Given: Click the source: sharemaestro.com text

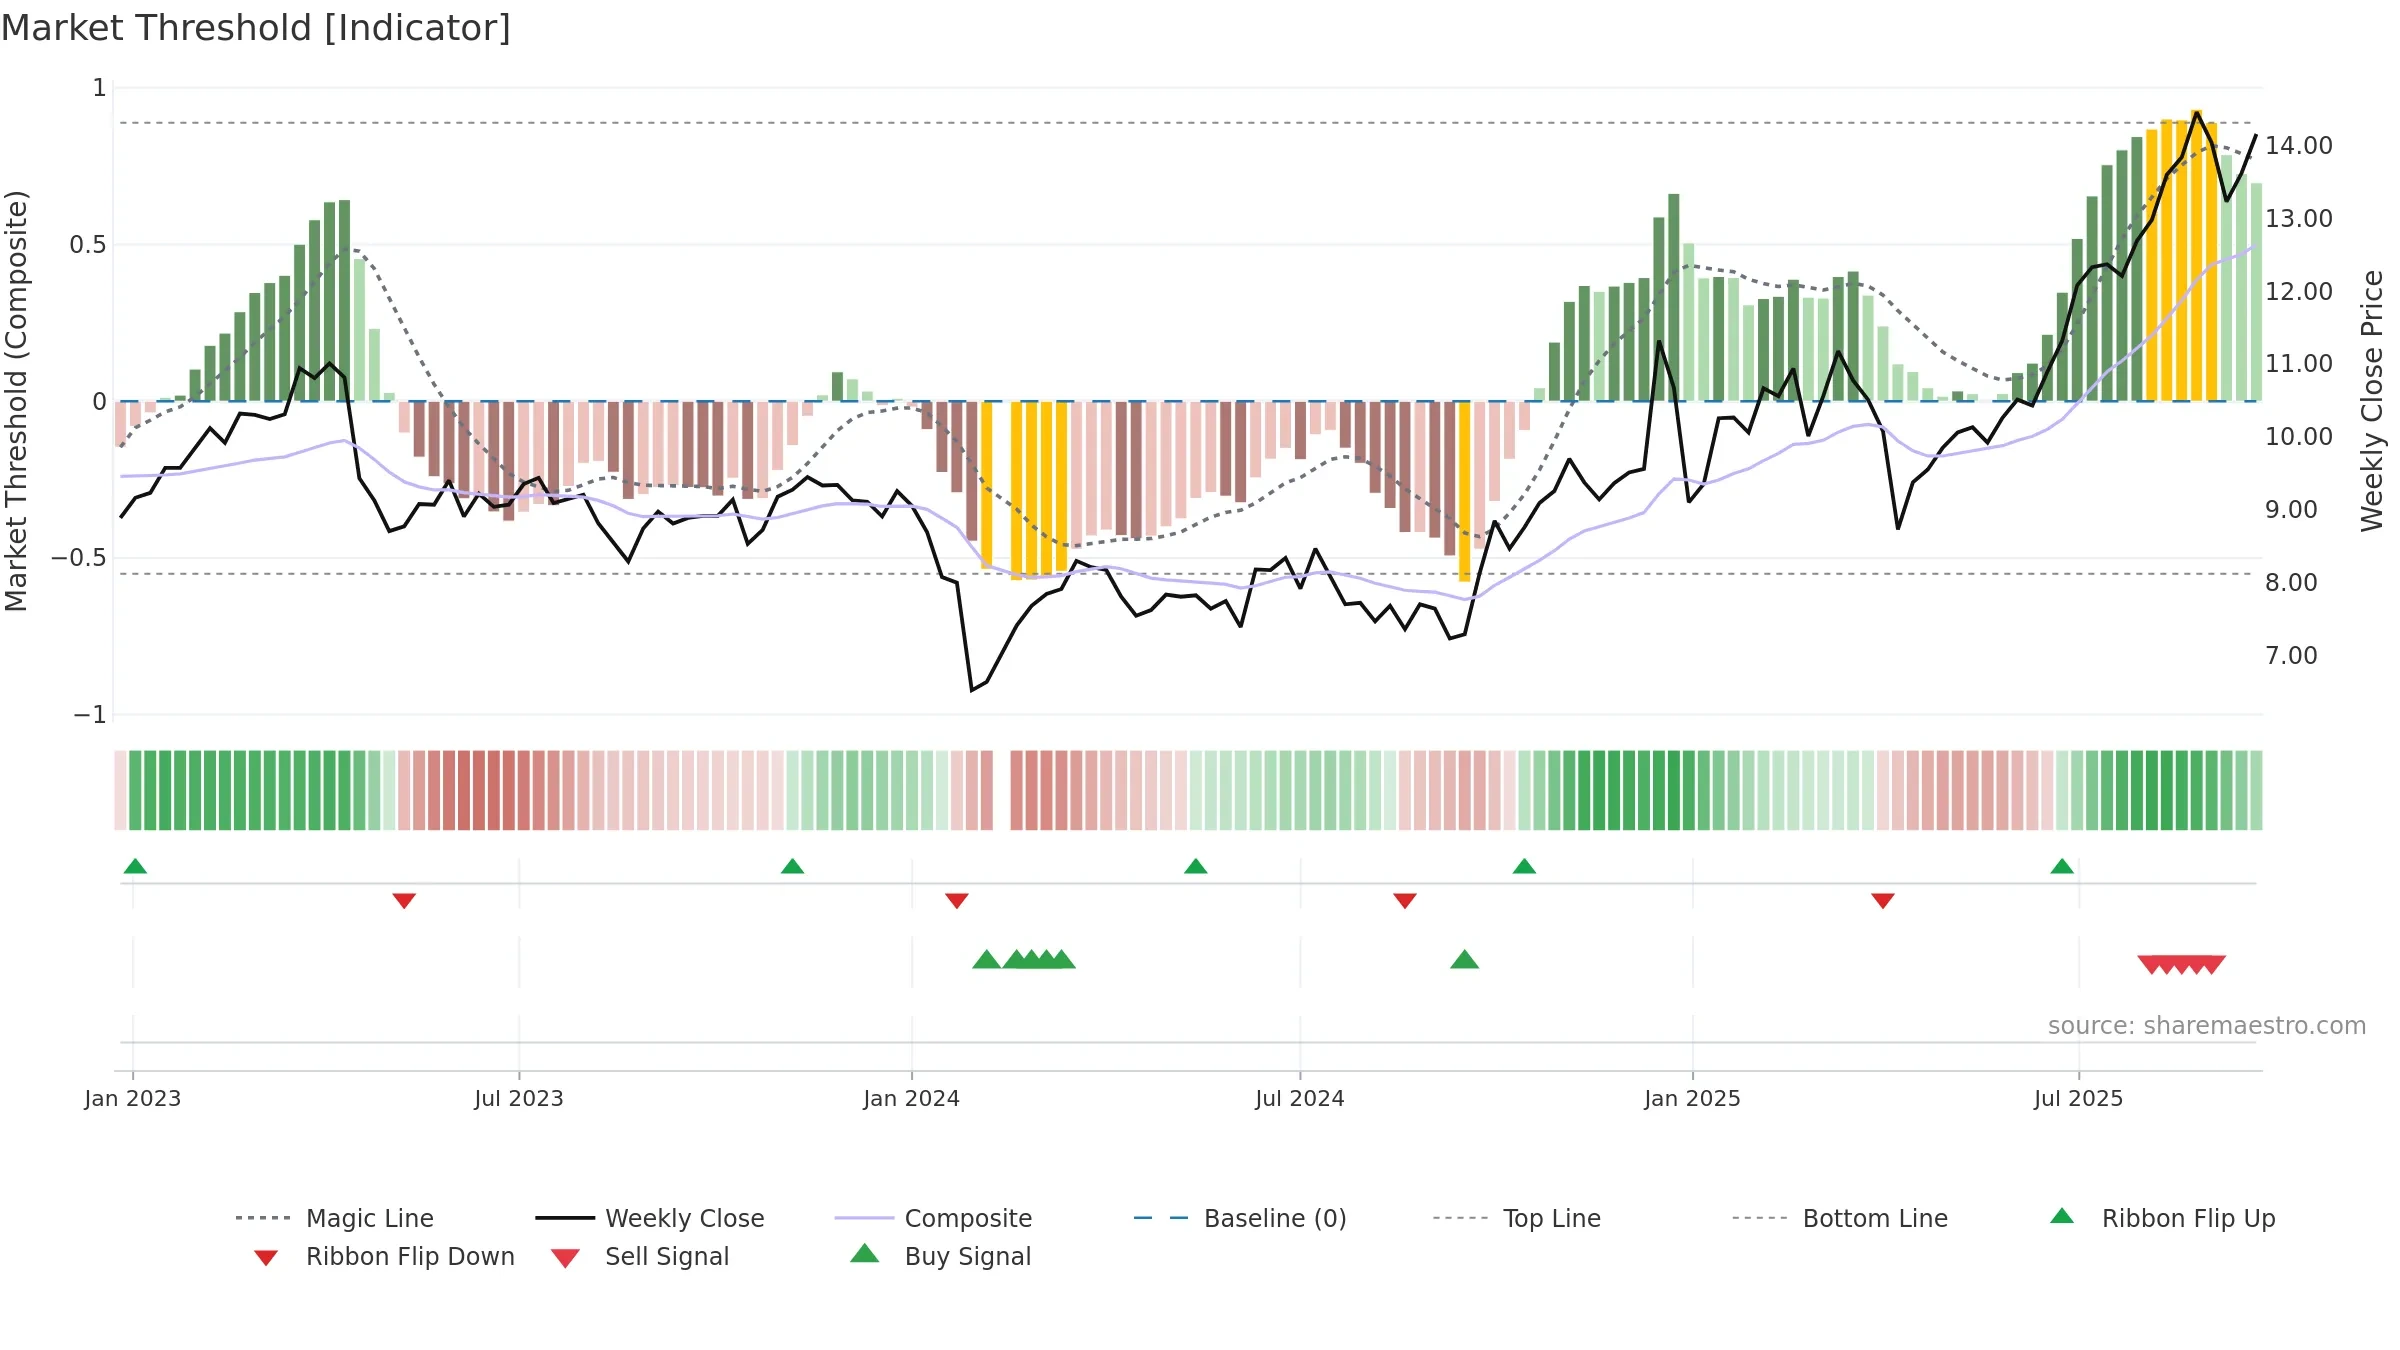Looking at the screenshot, I should (2207, 1026).
